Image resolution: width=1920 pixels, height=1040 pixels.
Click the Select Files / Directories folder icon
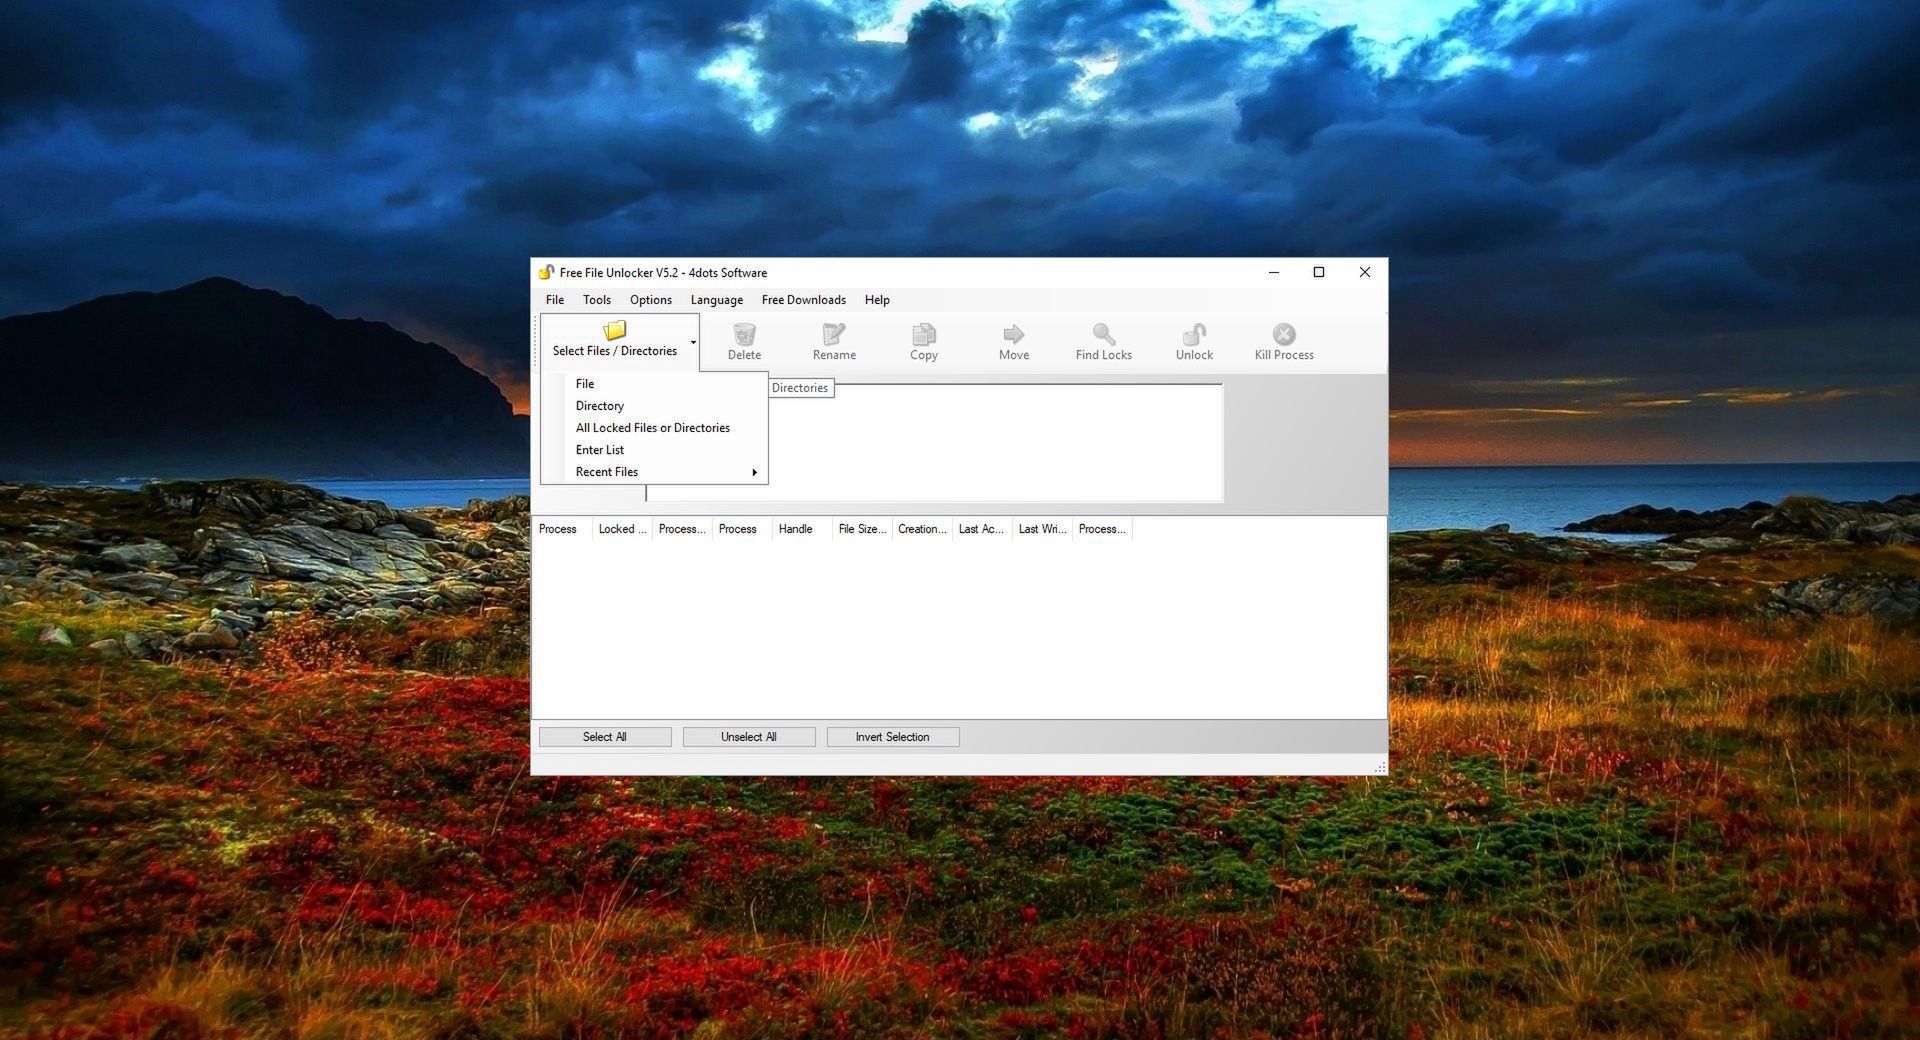[x=614, y=331]
